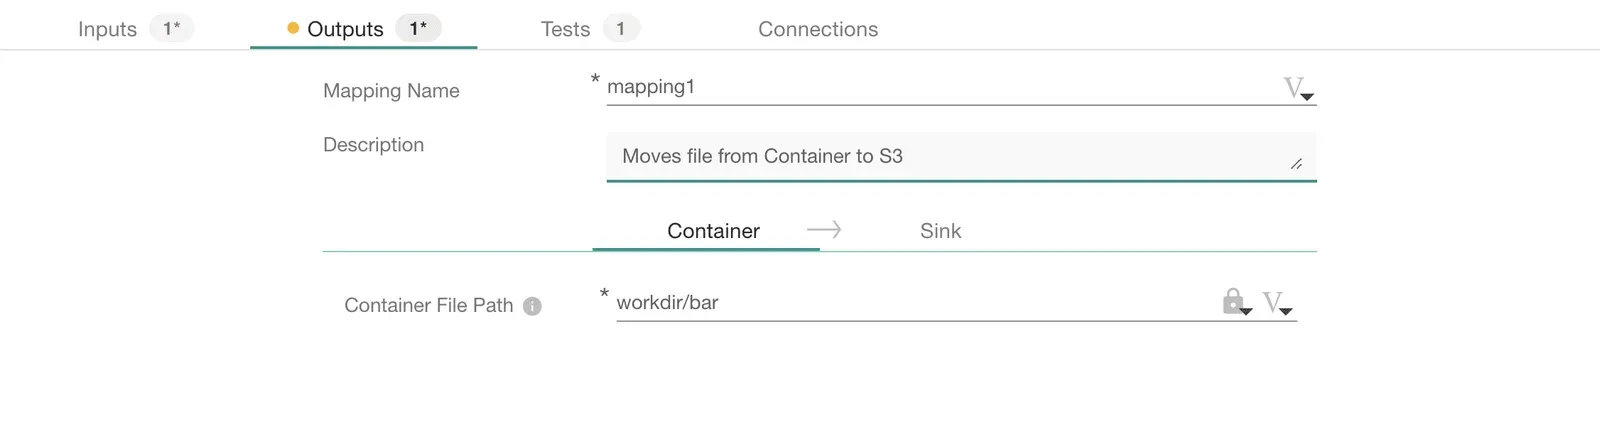Screen dimensions: 1600x437
Task: Open the Inputs tab
Action: click(x=108, y=29)
